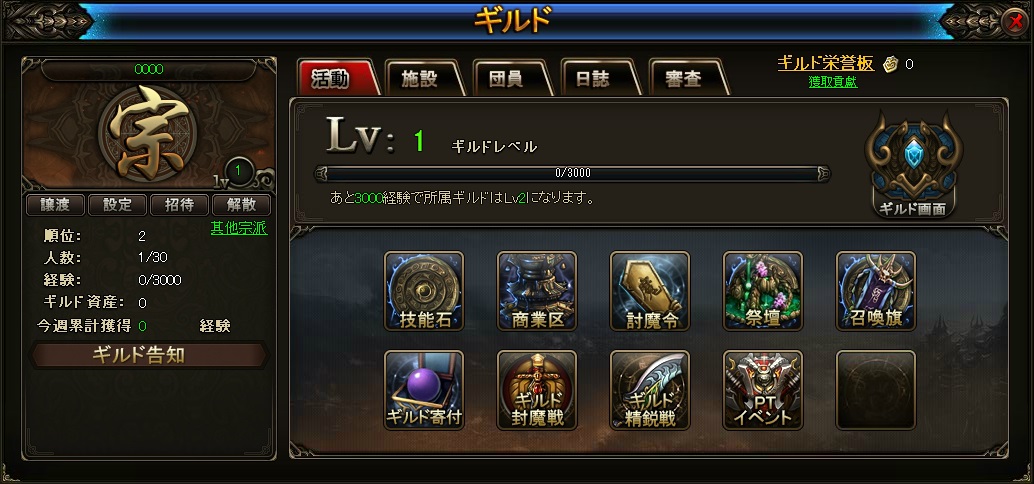Switch to the 団員 tab
The image size is (1034, 484).
510,78
